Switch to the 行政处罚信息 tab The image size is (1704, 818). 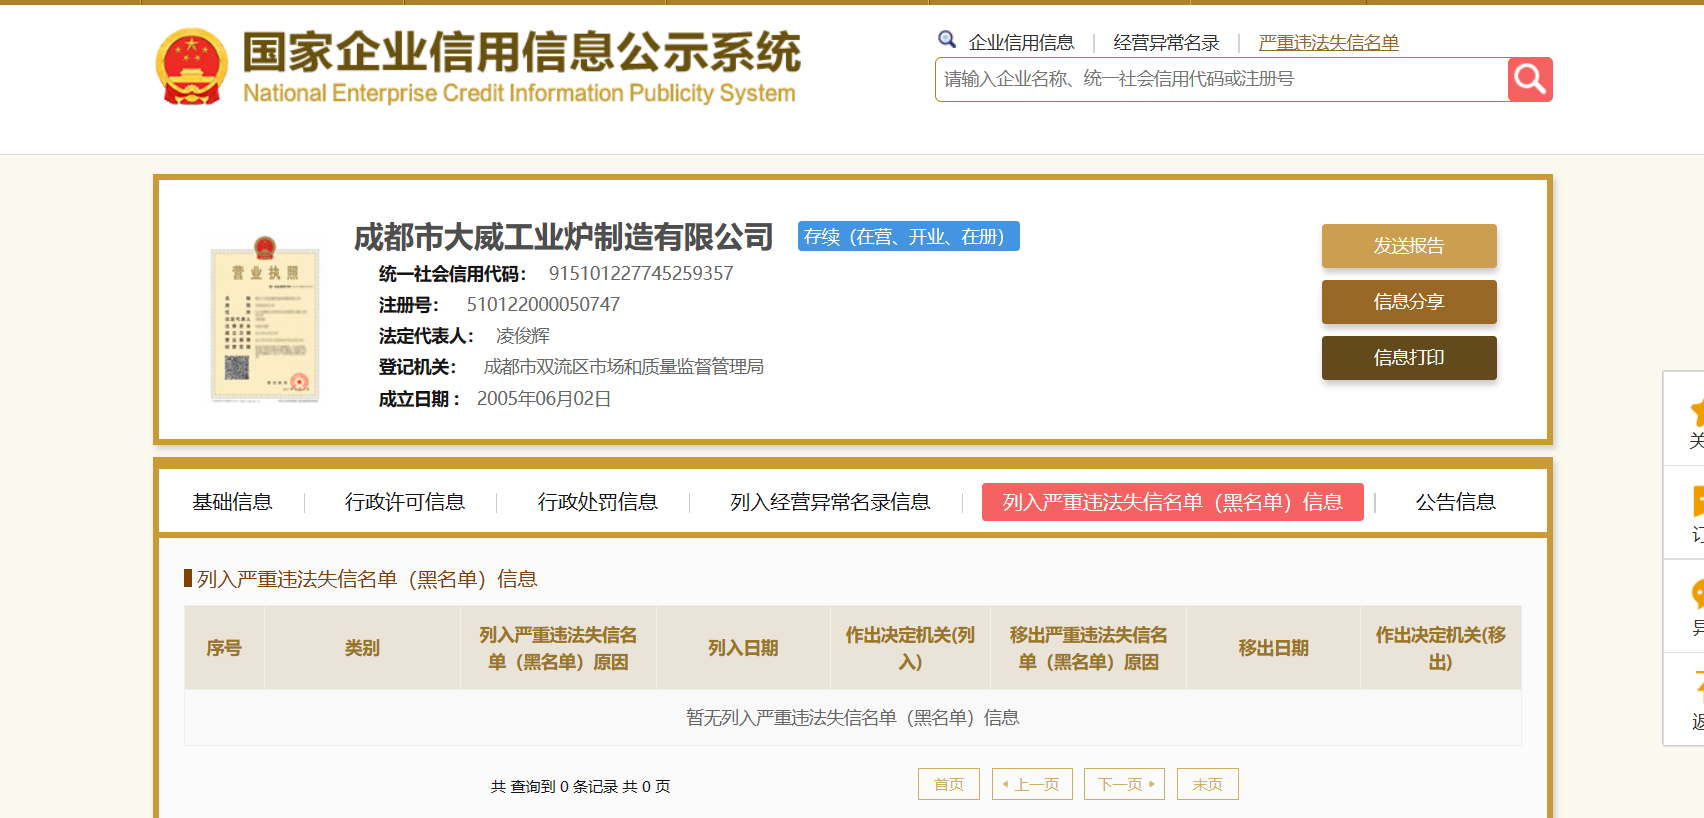(597, 502)
